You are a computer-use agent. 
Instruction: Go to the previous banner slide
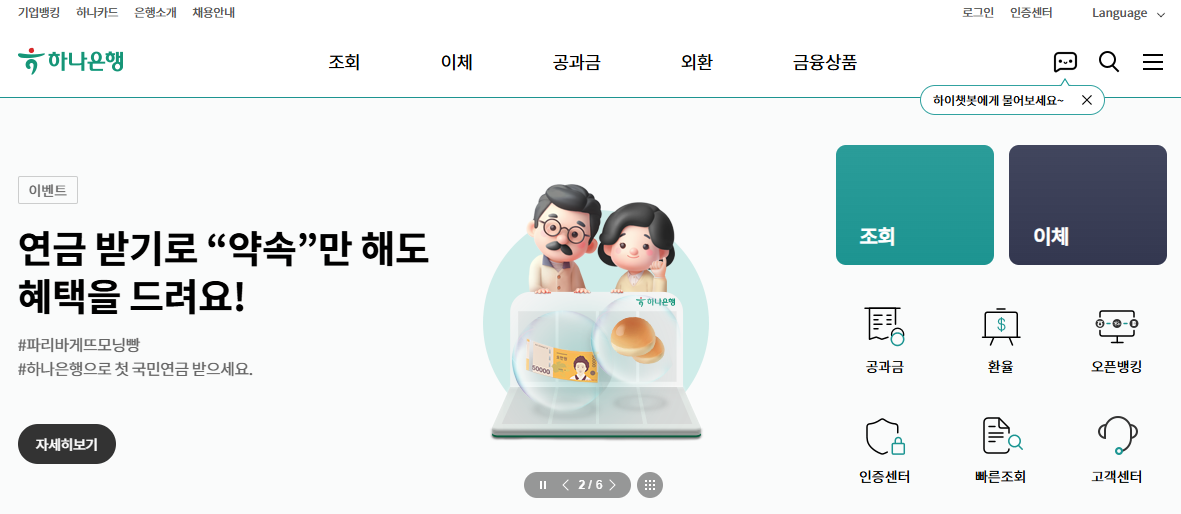tap(566, 485)
